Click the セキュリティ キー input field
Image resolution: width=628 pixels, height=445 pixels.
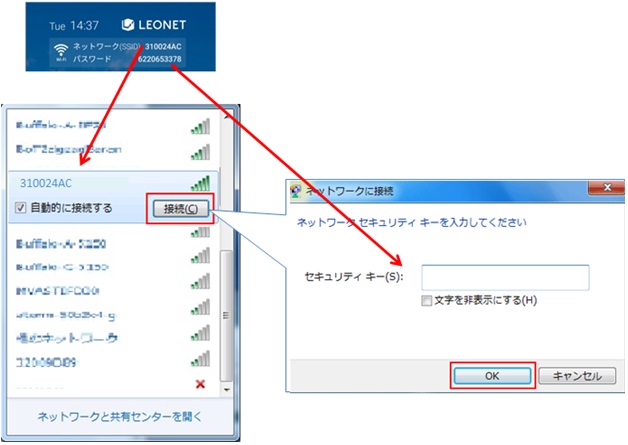pos(504,277)
